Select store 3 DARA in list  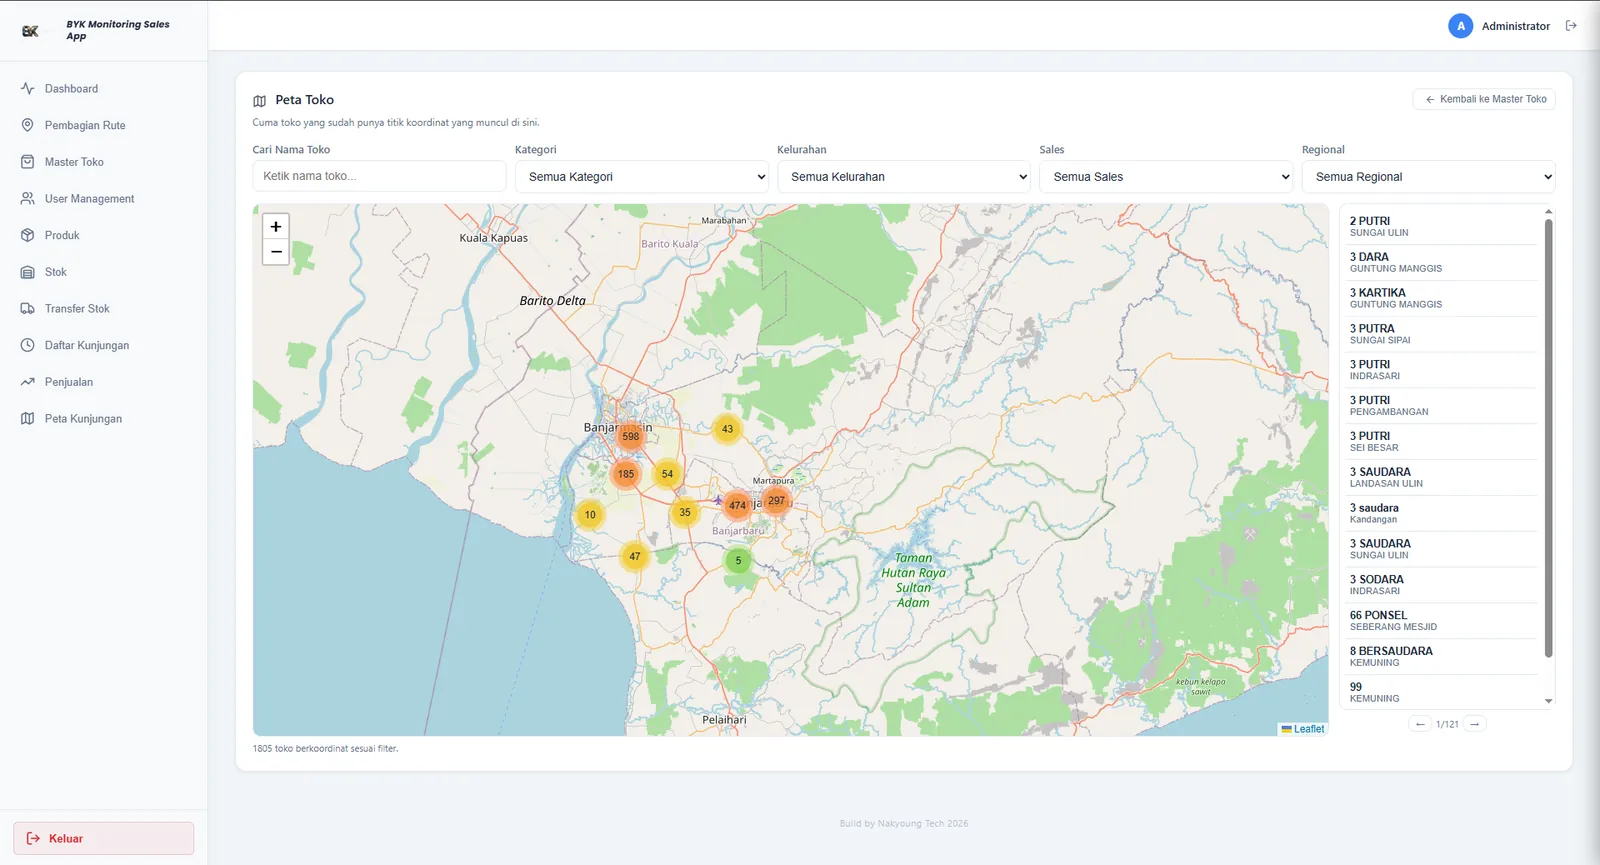[1442, 263]
